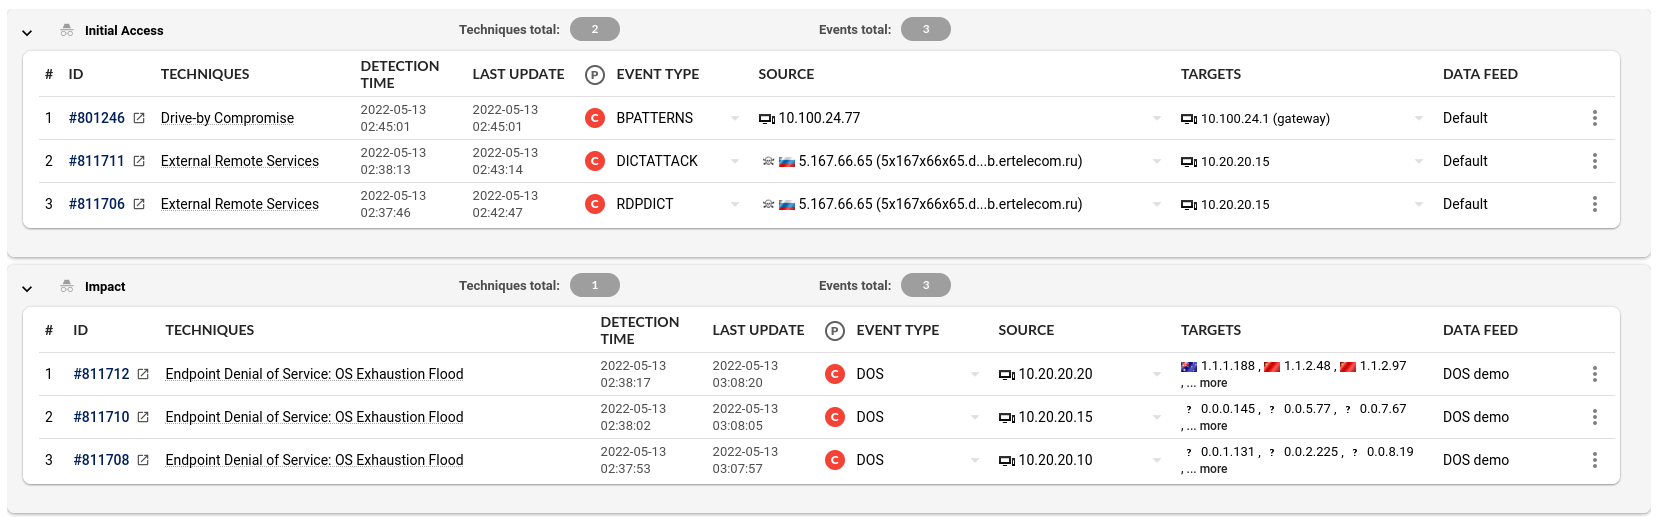Click red C badge next to BPATTERNS

click(595, 118)
